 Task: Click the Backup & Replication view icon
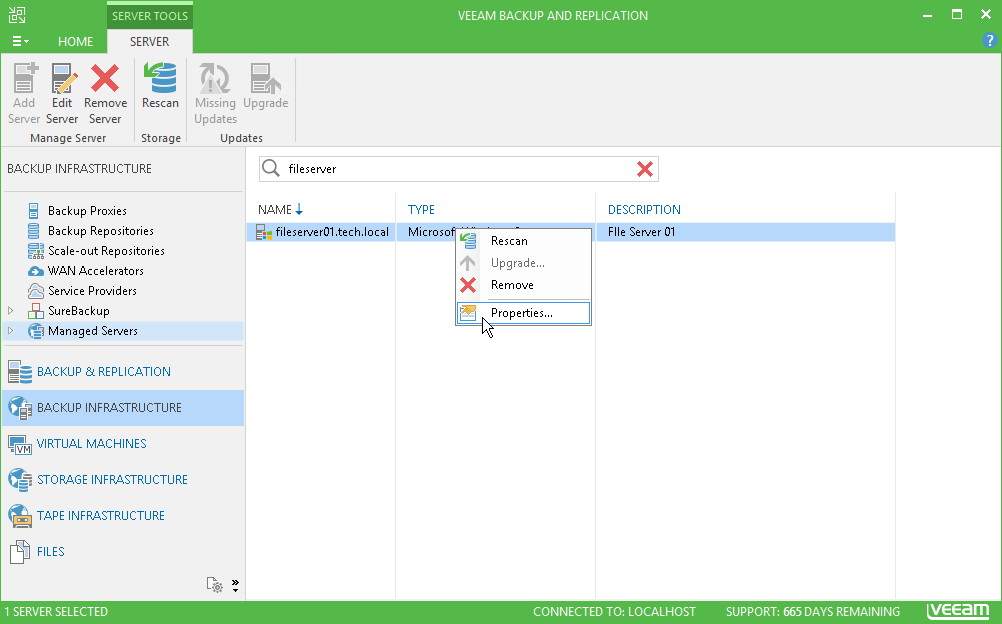point(20,372)
